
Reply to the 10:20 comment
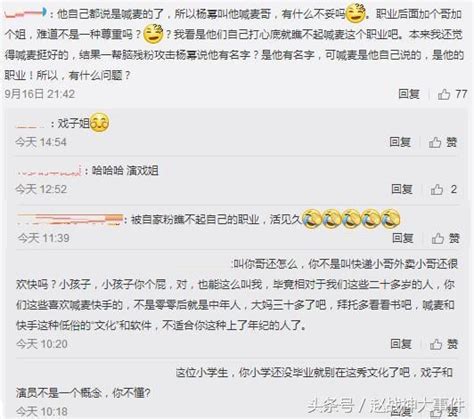[x=401, y=344]
